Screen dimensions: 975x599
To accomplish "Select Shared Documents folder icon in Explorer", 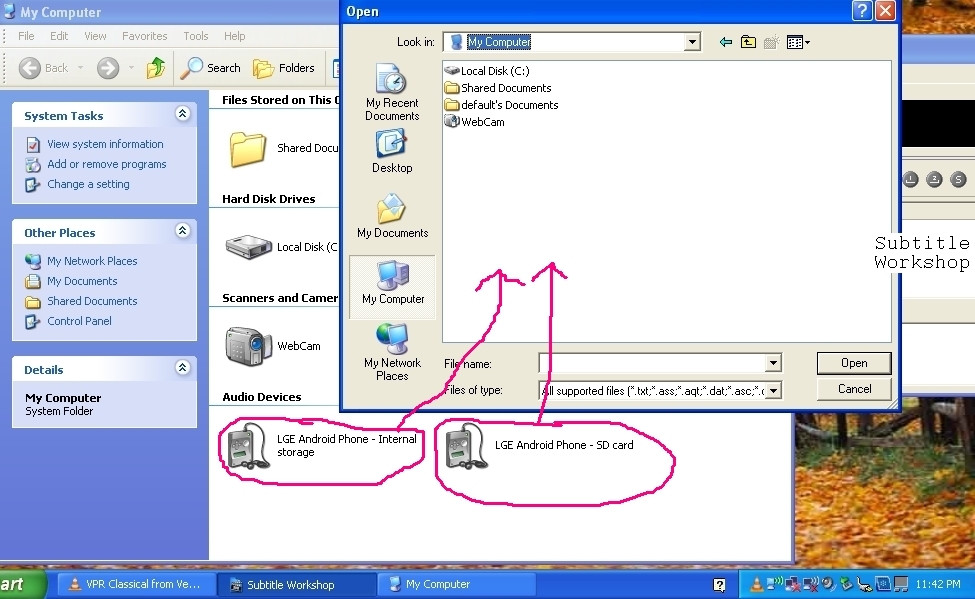I will tap(247, 149).
